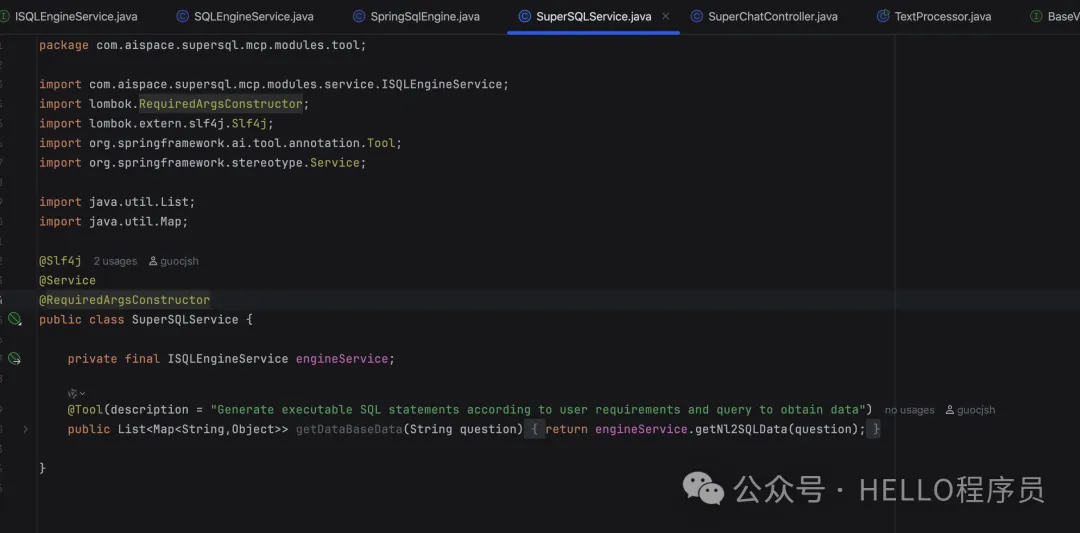Screen dimensions: 1080x533
Task: Close the SuperSQLService.java tab
Action: 665,17
